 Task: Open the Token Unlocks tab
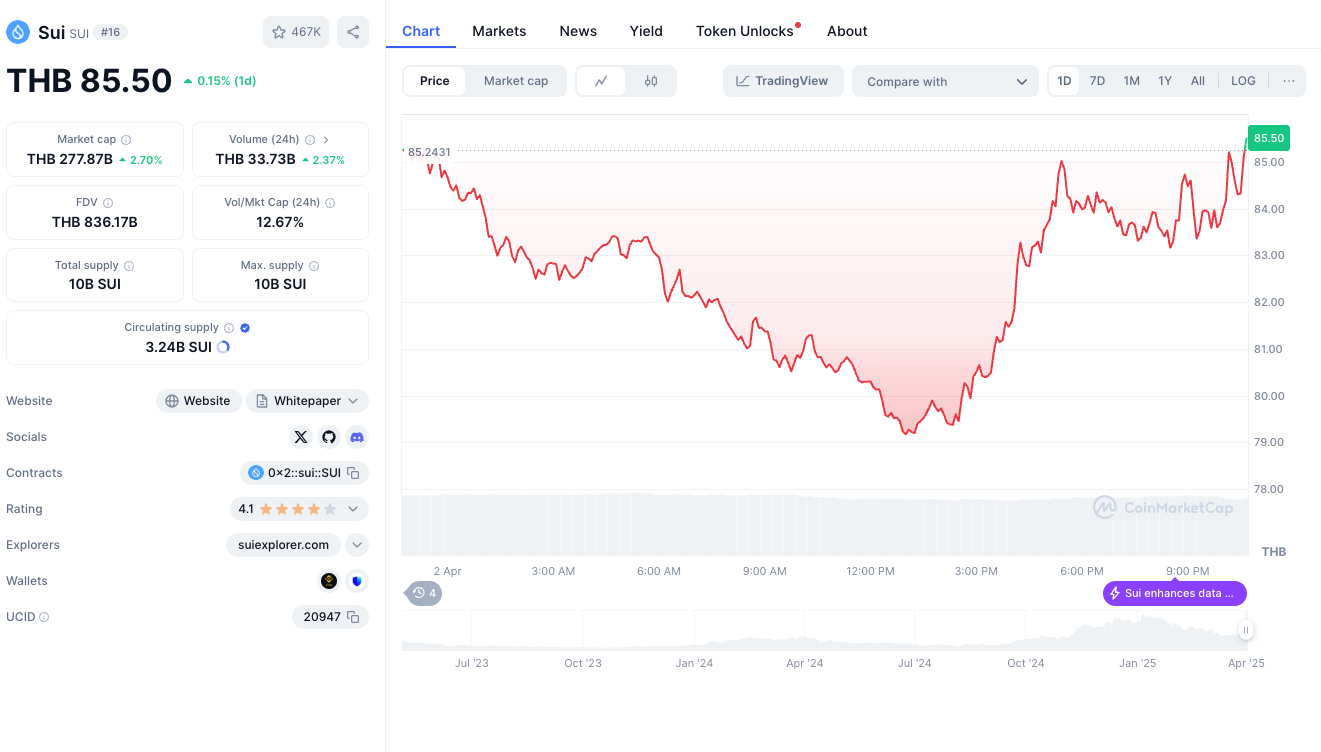pos(745,31)
